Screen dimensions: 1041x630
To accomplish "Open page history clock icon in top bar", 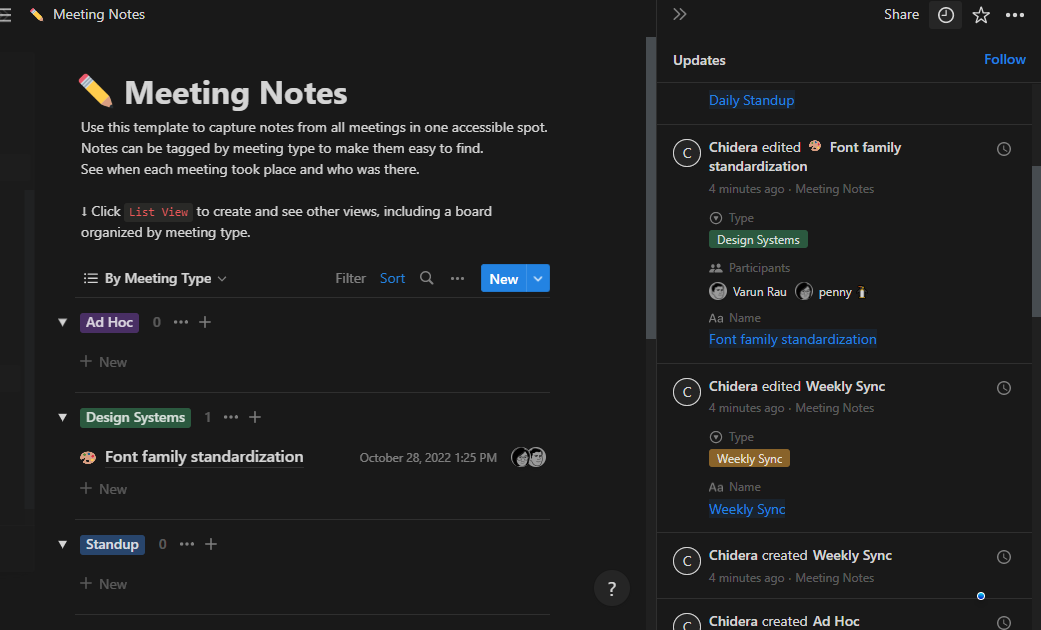I will tap(945, 15).
